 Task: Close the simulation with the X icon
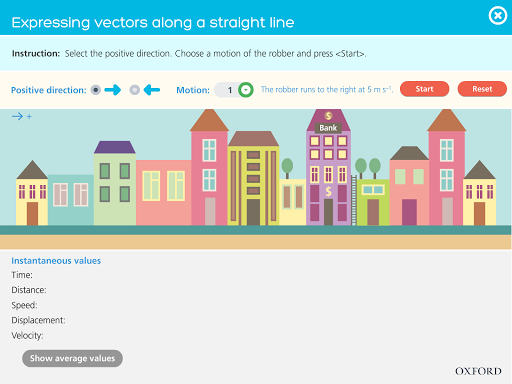click(x=498, y=16)
